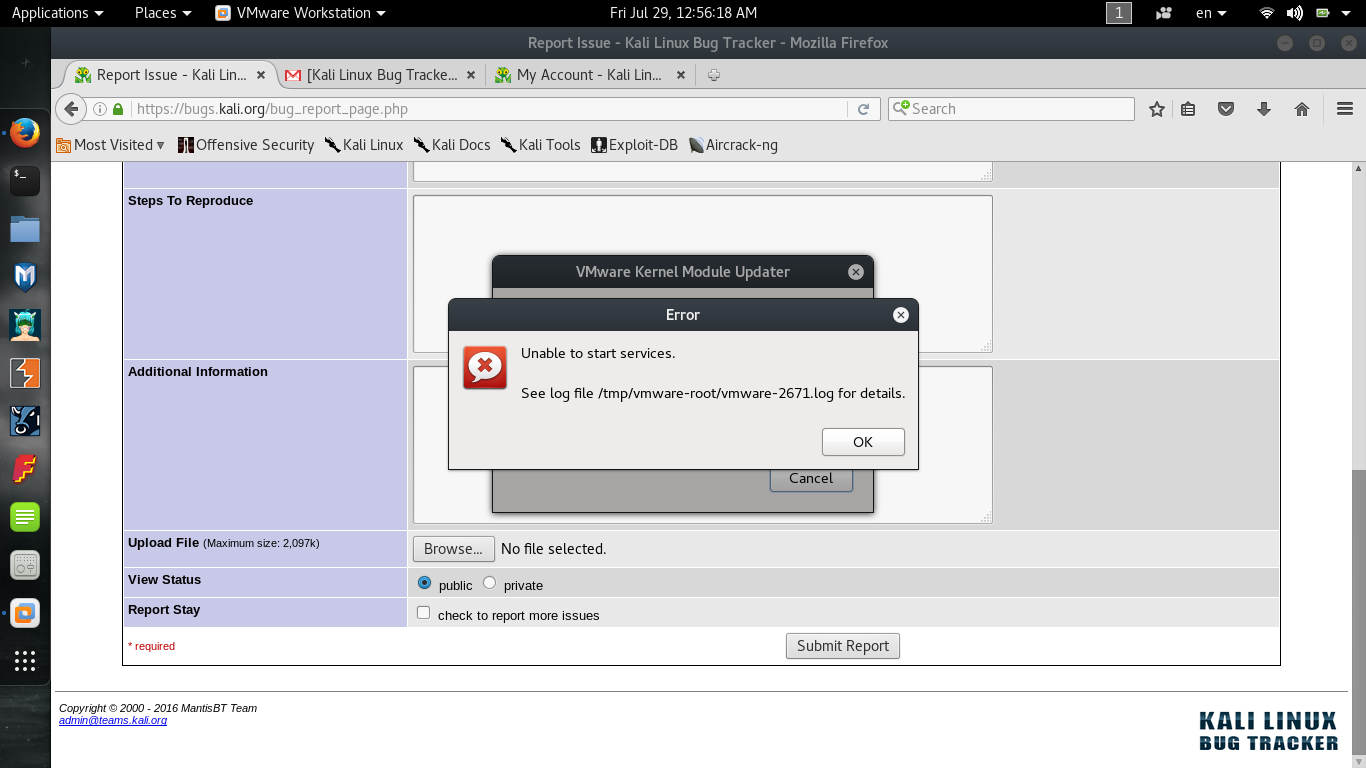The width and height of the screenshot is (1366, 768).
Task: Check the report more issues checkbox
Action: point(424,613)
